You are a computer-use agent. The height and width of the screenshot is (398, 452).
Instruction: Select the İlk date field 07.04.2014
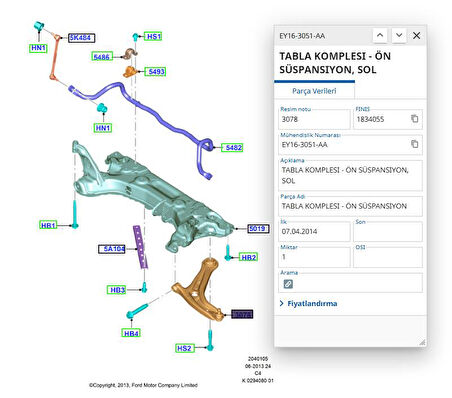[x=314, y=231]
